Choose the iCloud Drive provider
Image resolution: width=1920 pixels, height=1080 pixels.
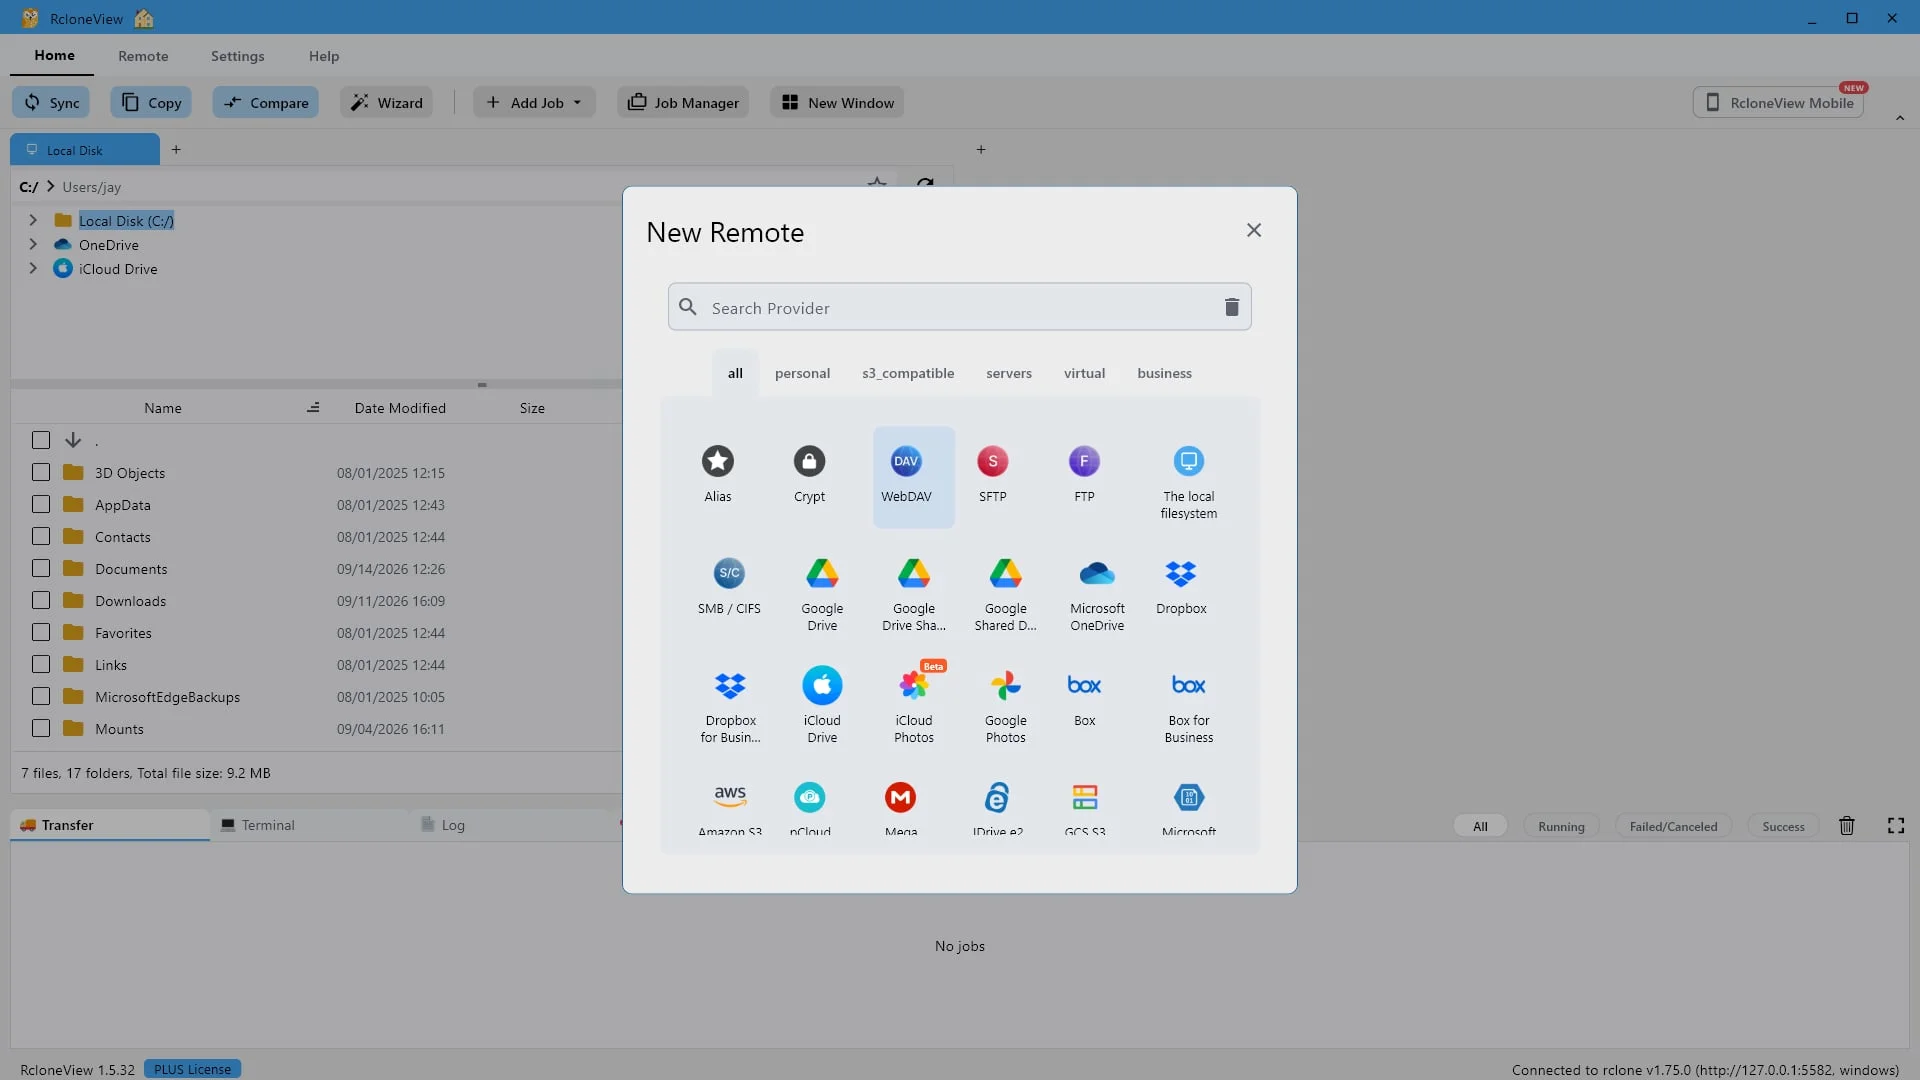coord(822,706)
